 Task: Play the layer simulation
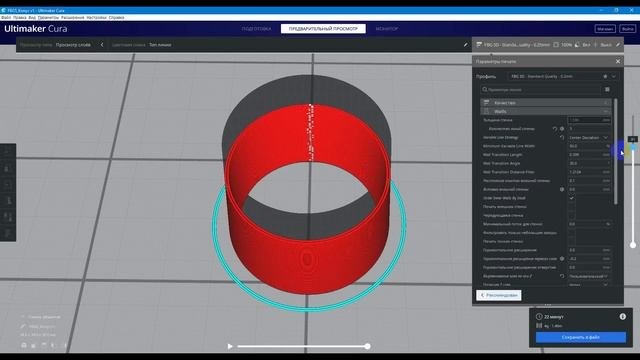(x=230, y=346)
